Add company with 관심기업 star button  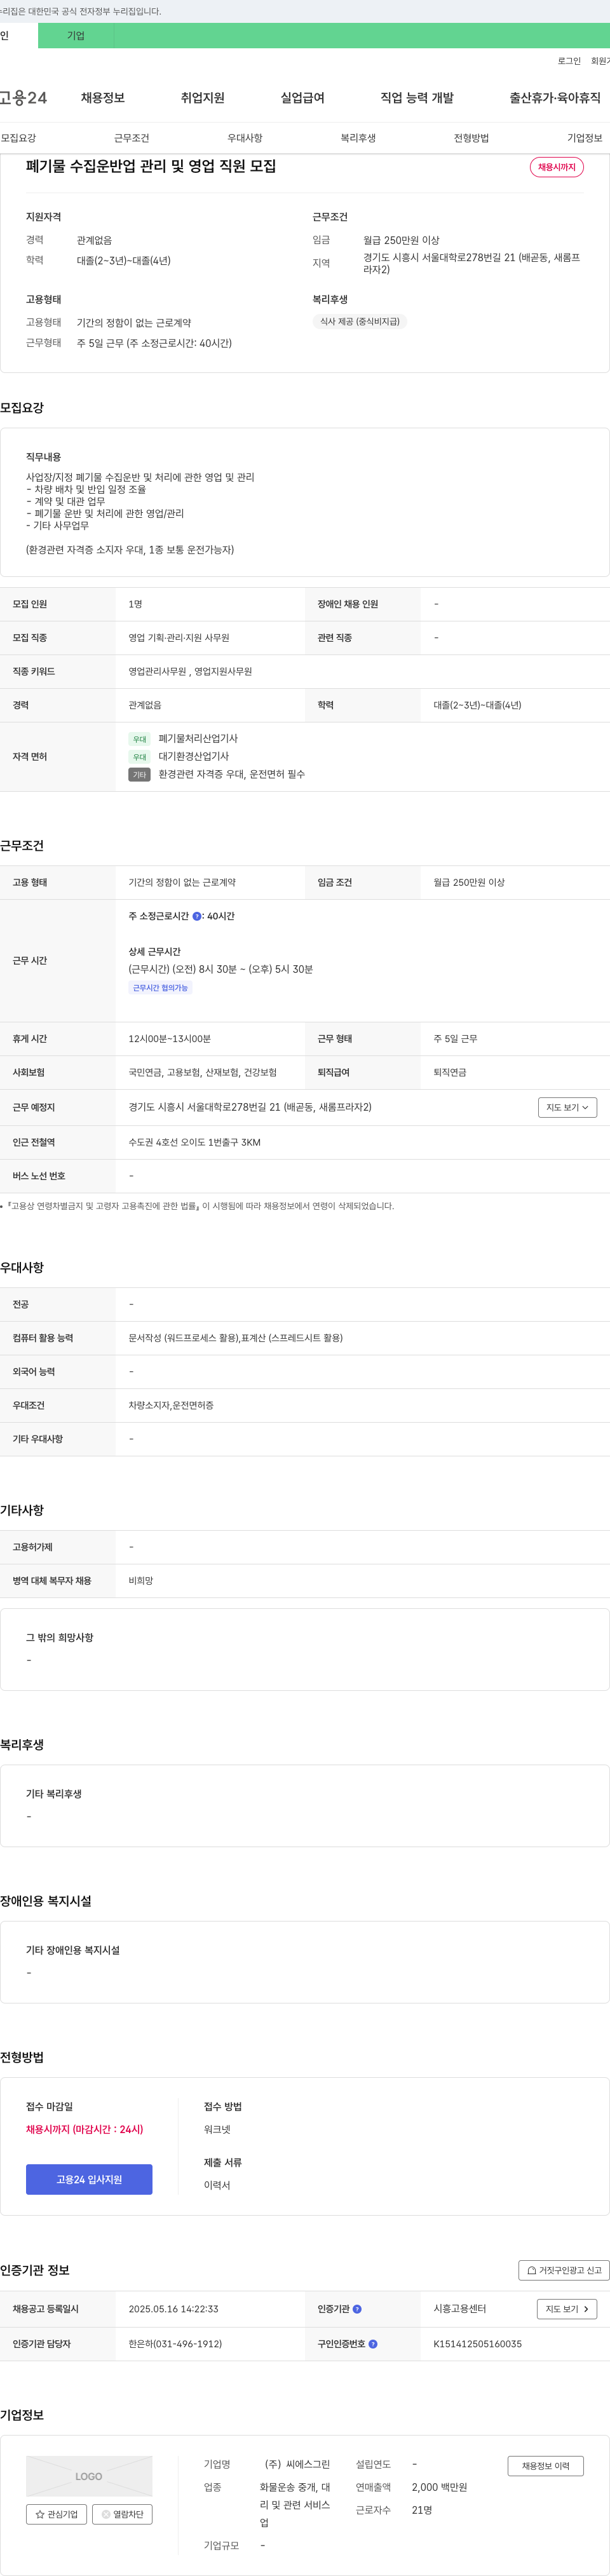[x=57, y=2514]
